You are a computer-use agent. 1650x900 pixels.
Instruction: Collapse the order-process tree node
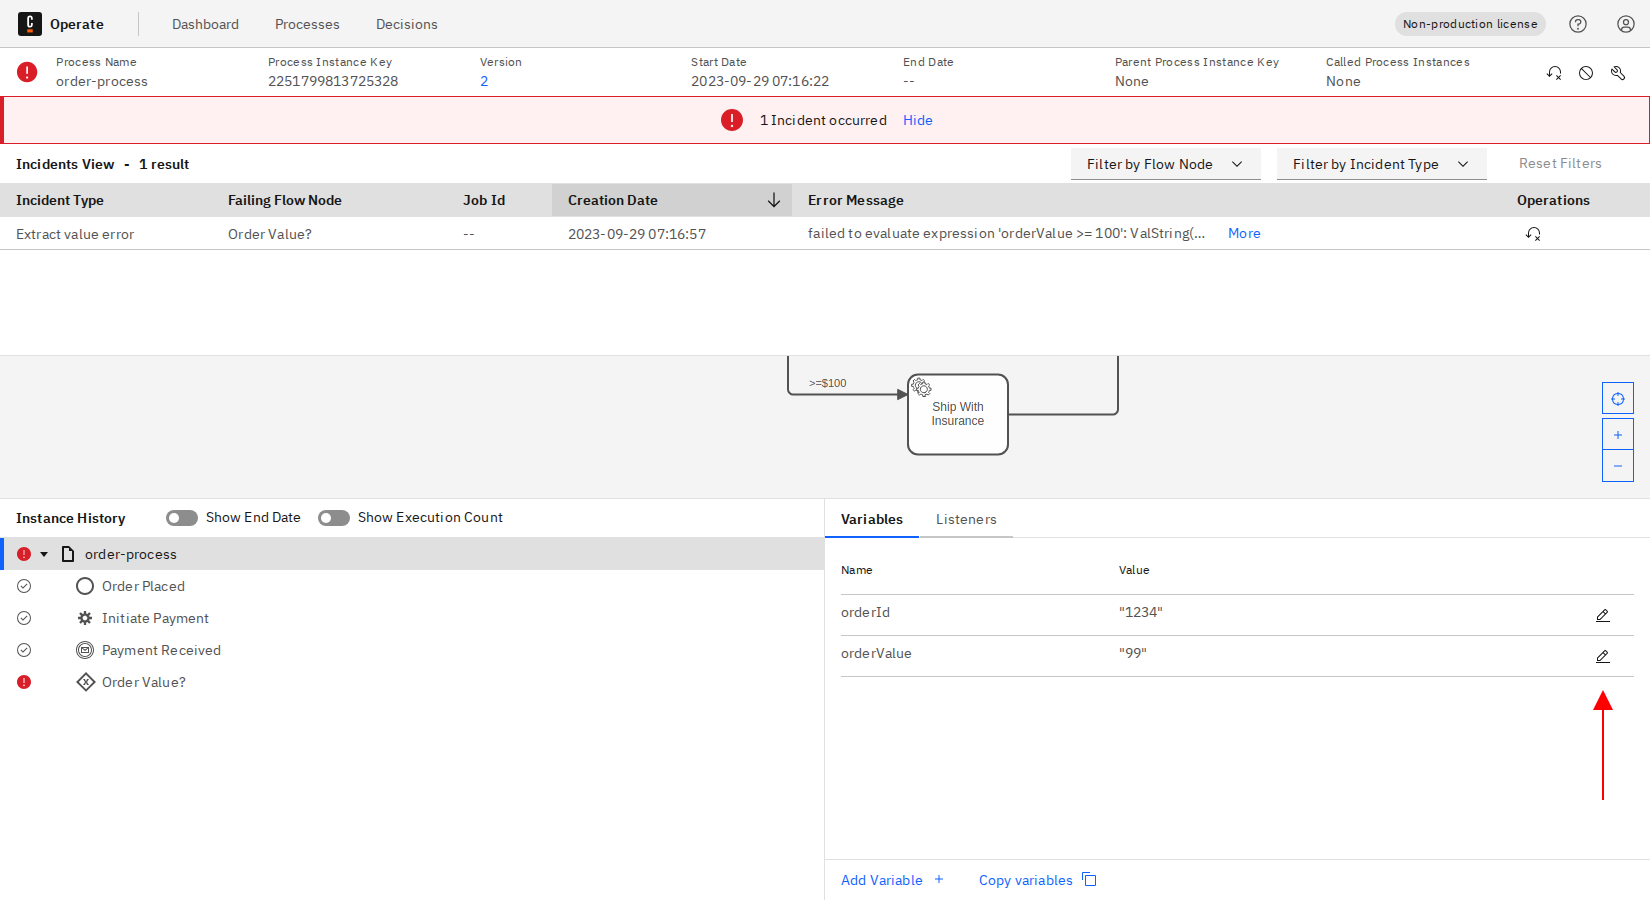pyautogui.click(x=44, y=554)
